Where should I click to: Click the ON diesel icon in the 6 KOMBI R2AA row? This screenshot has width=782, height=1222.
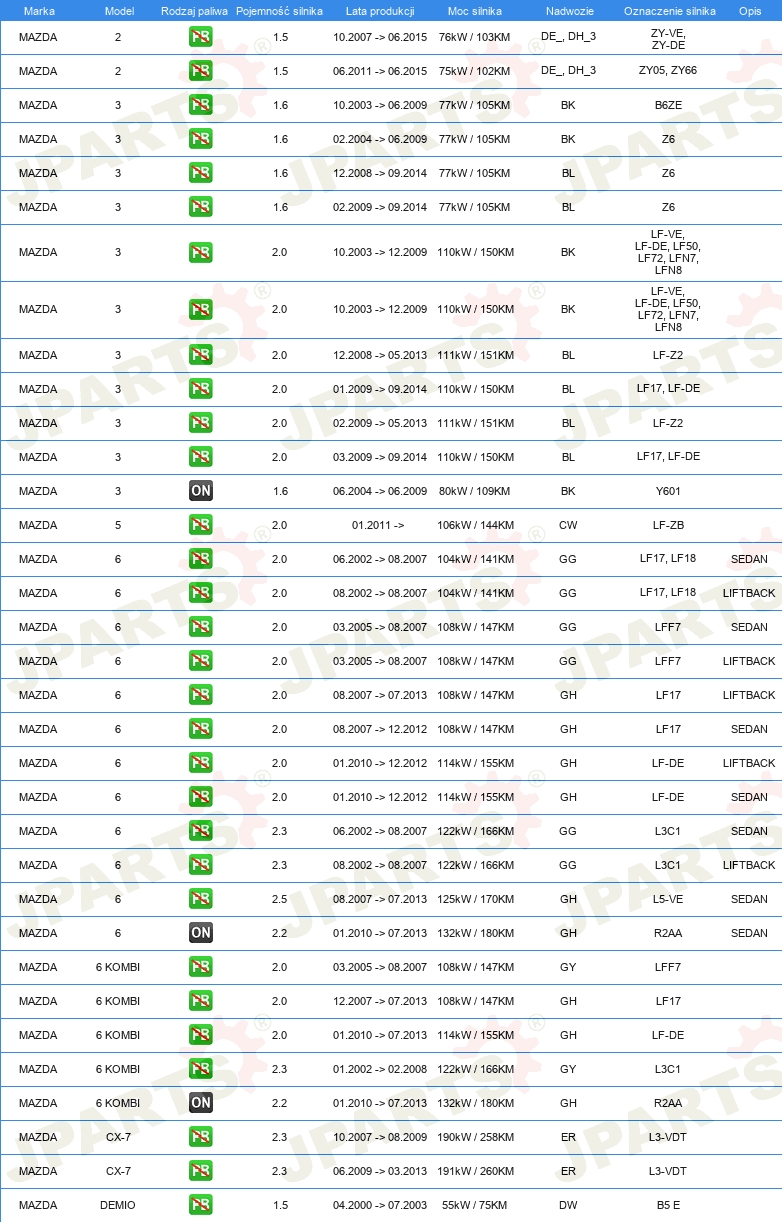201,1104
